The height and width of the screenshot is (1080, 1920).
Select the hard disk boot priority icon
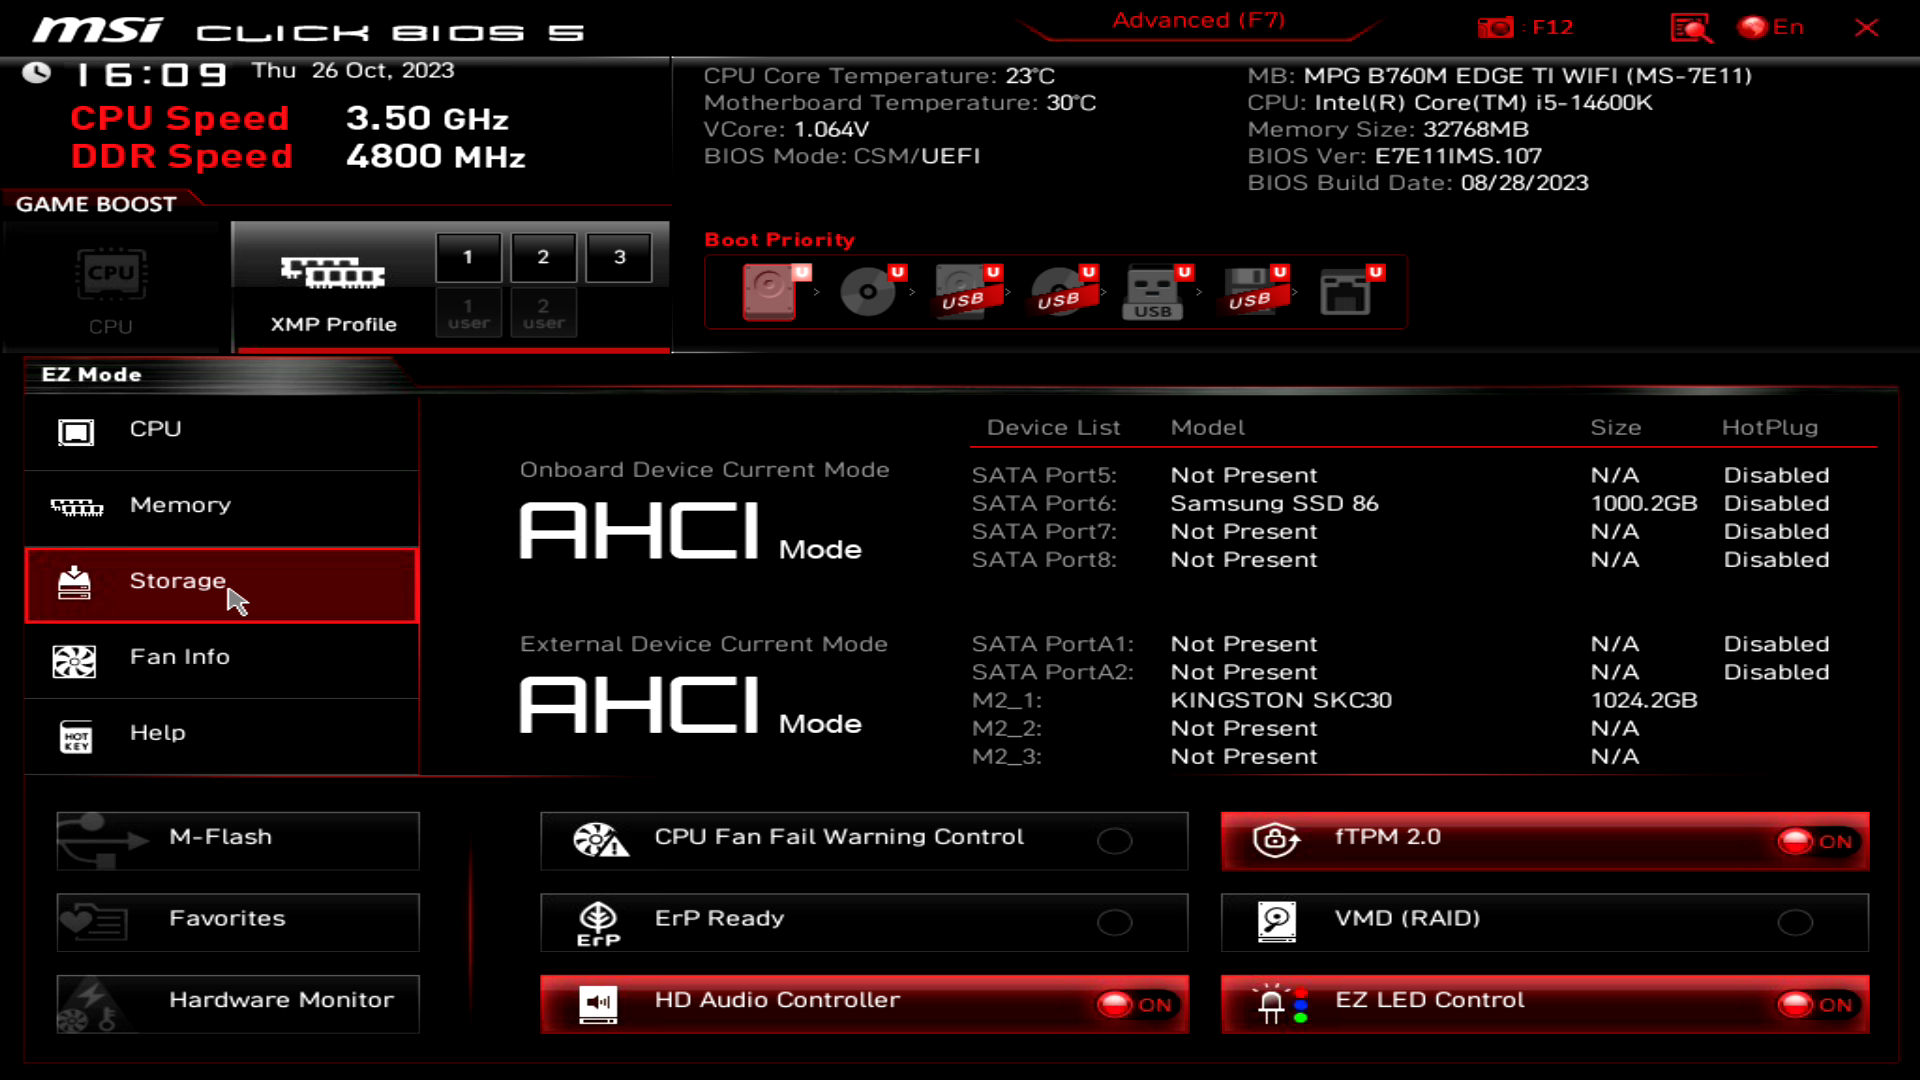(770, 291)
